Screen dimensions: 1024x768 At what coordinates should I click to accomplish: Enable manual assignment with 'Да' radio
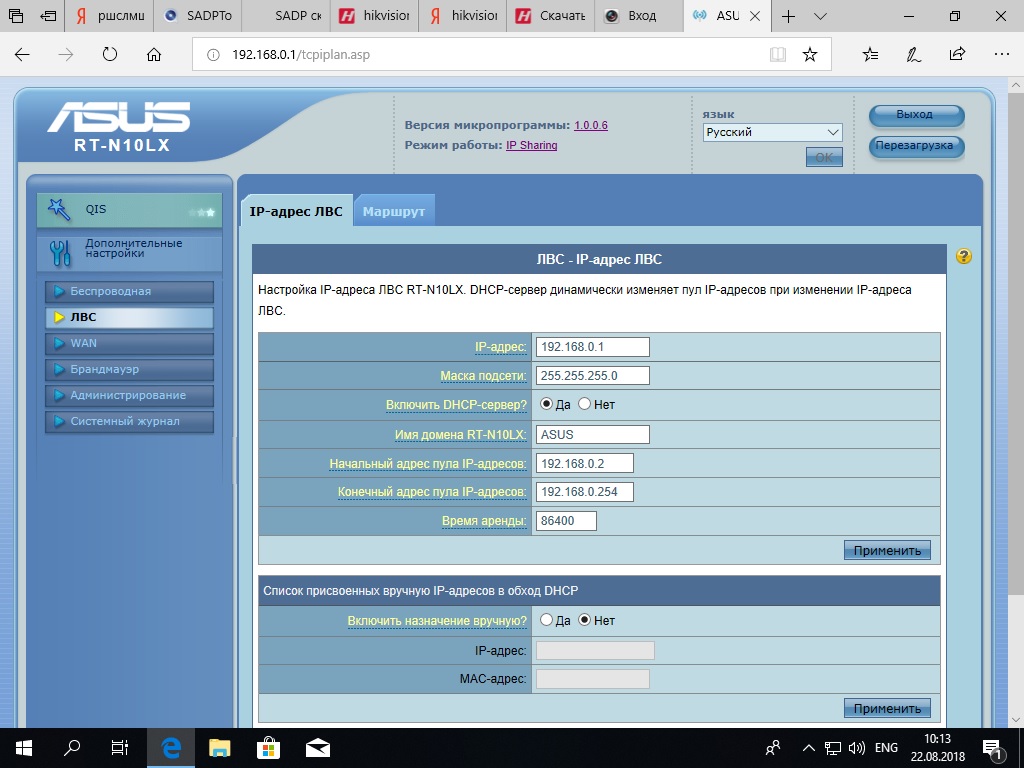[547, 620]
